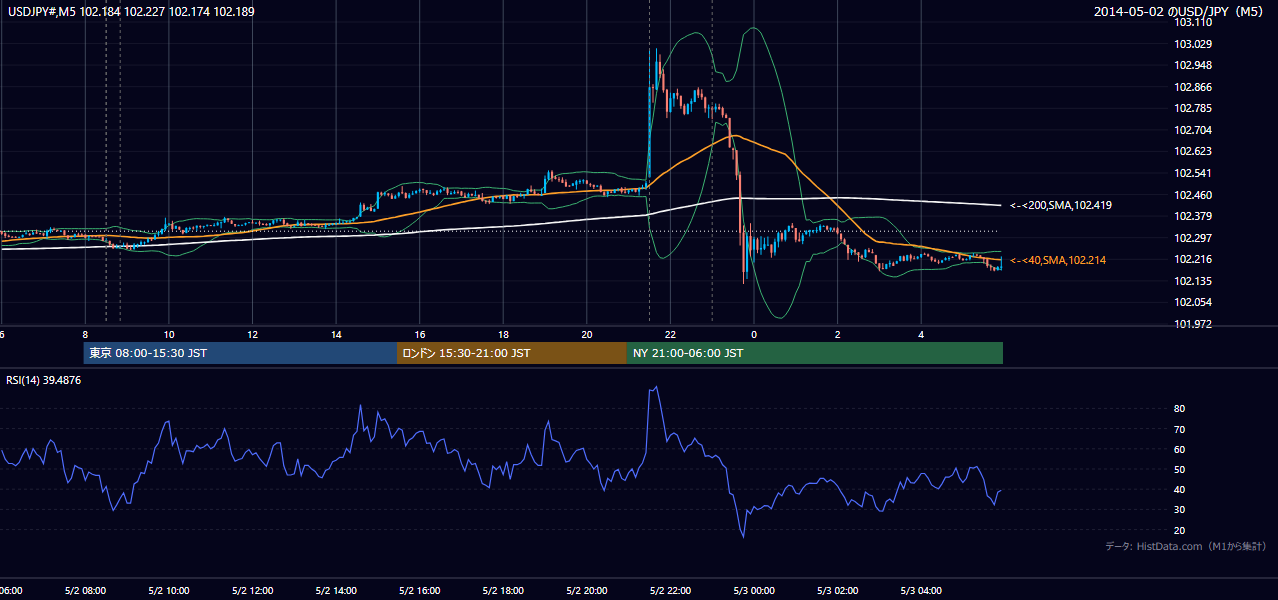Click price axis label 102.704
1278x600 pixels.
coord(1192,130)
